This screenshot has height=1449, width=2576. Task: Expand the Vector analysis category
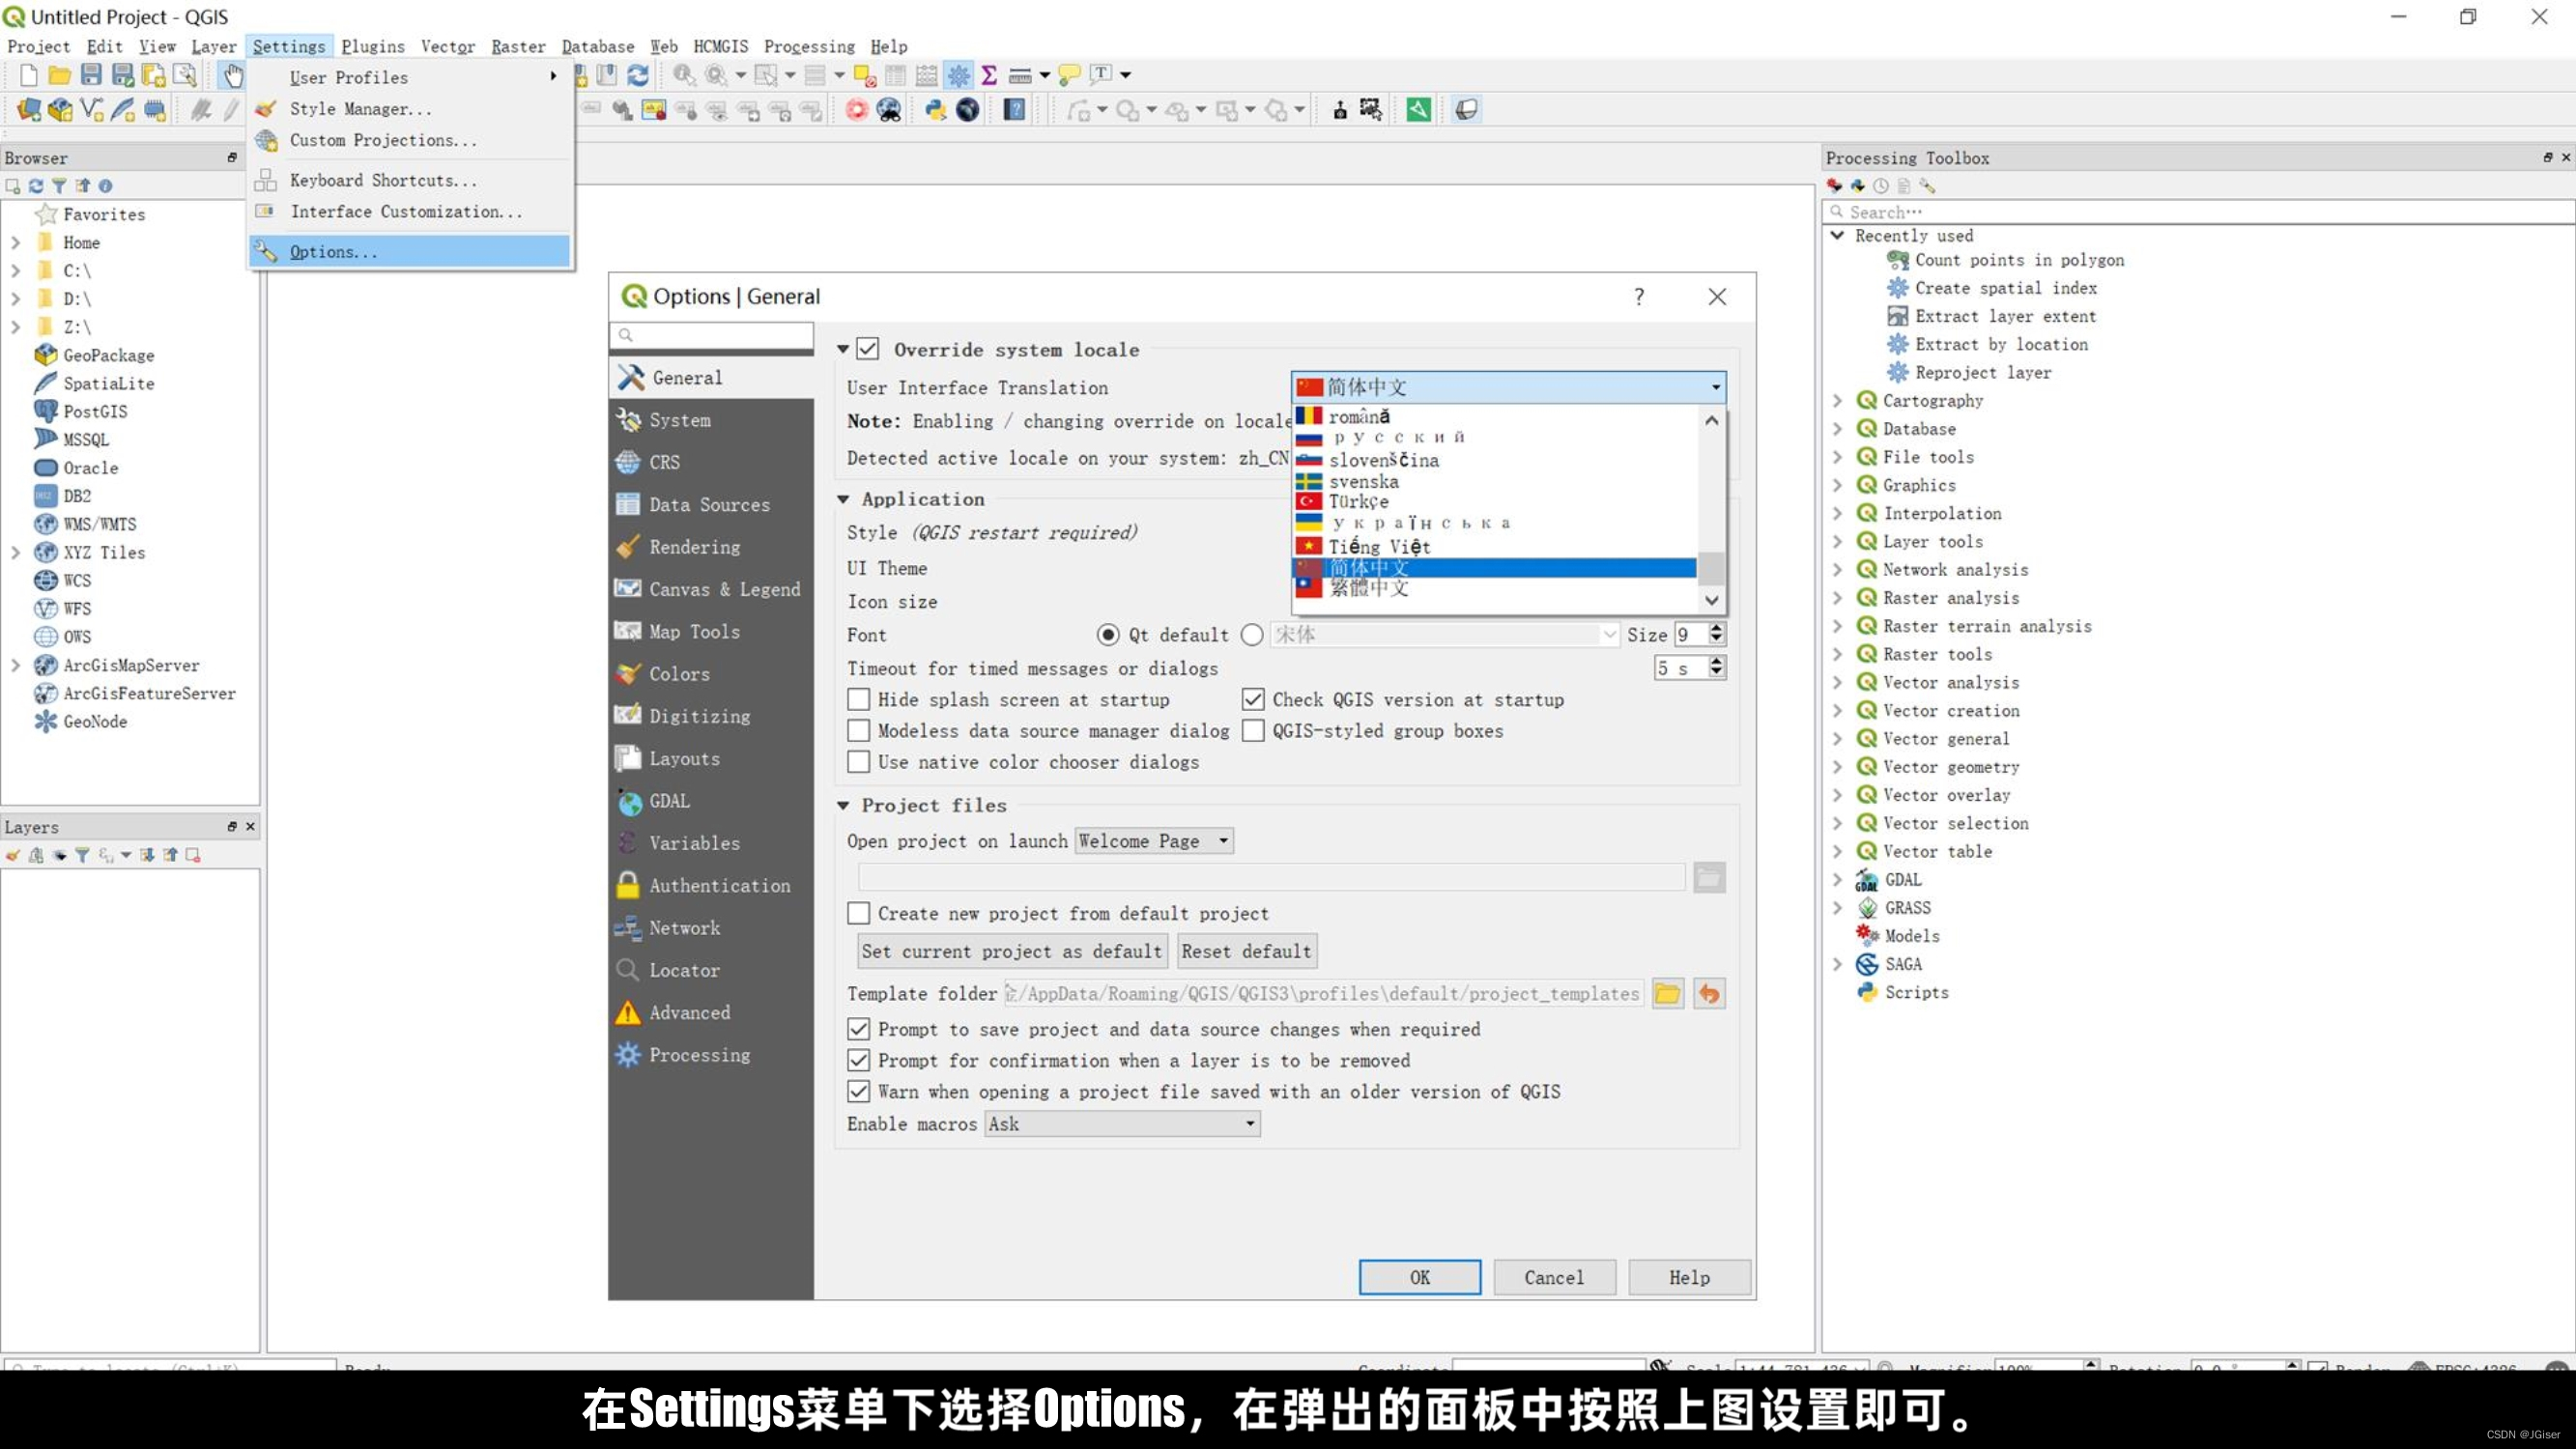pos(1838,682)
